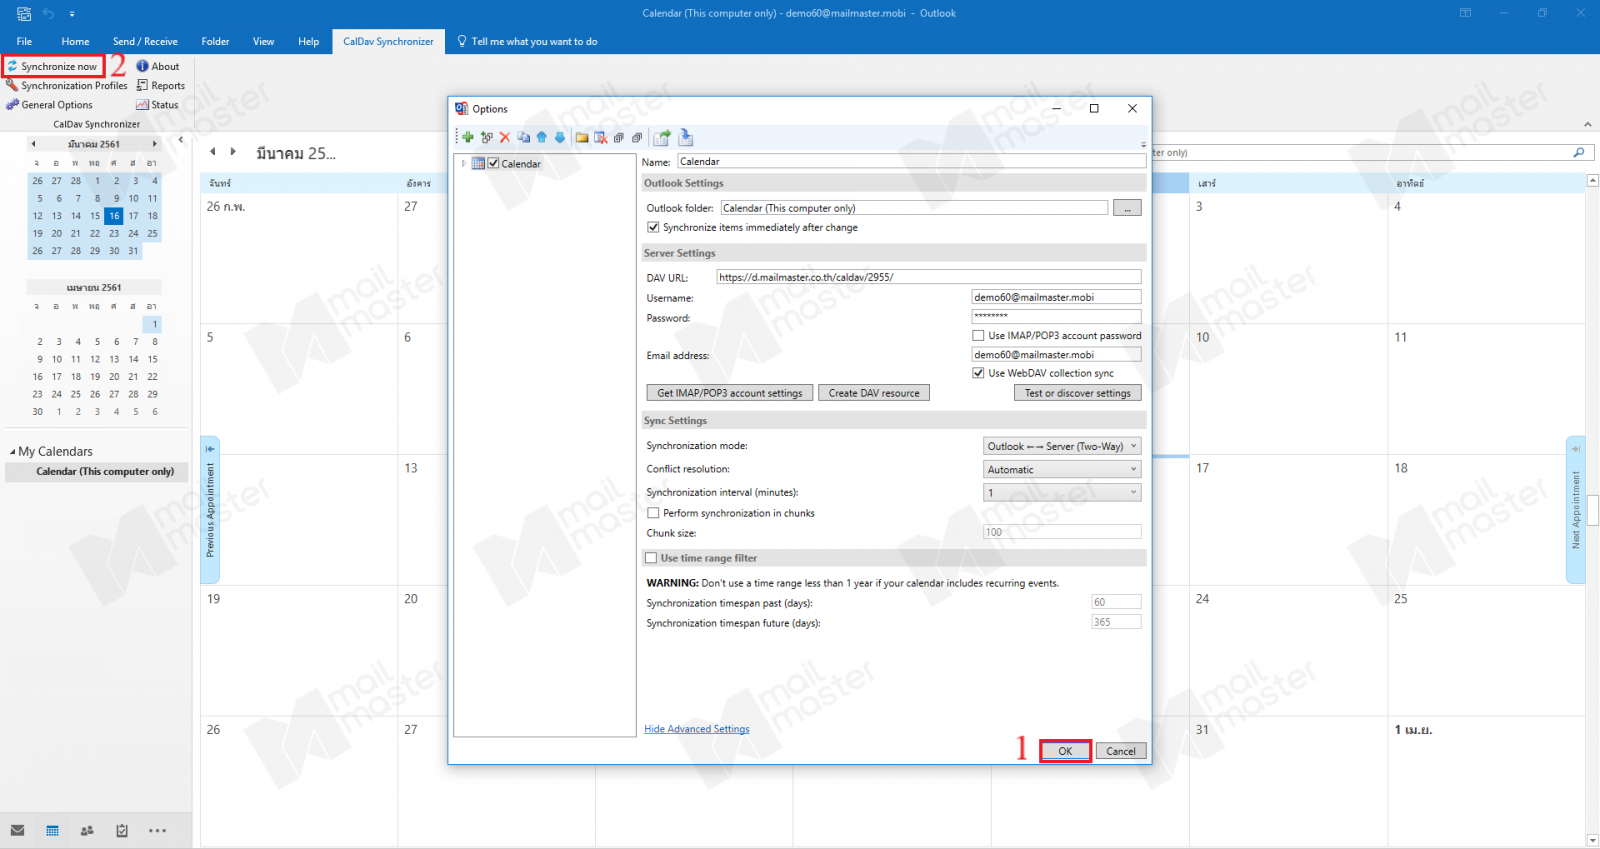Switch to Tasks view in navigation bar
Viewport: 1600px width, 849px height.
point(122,831)
